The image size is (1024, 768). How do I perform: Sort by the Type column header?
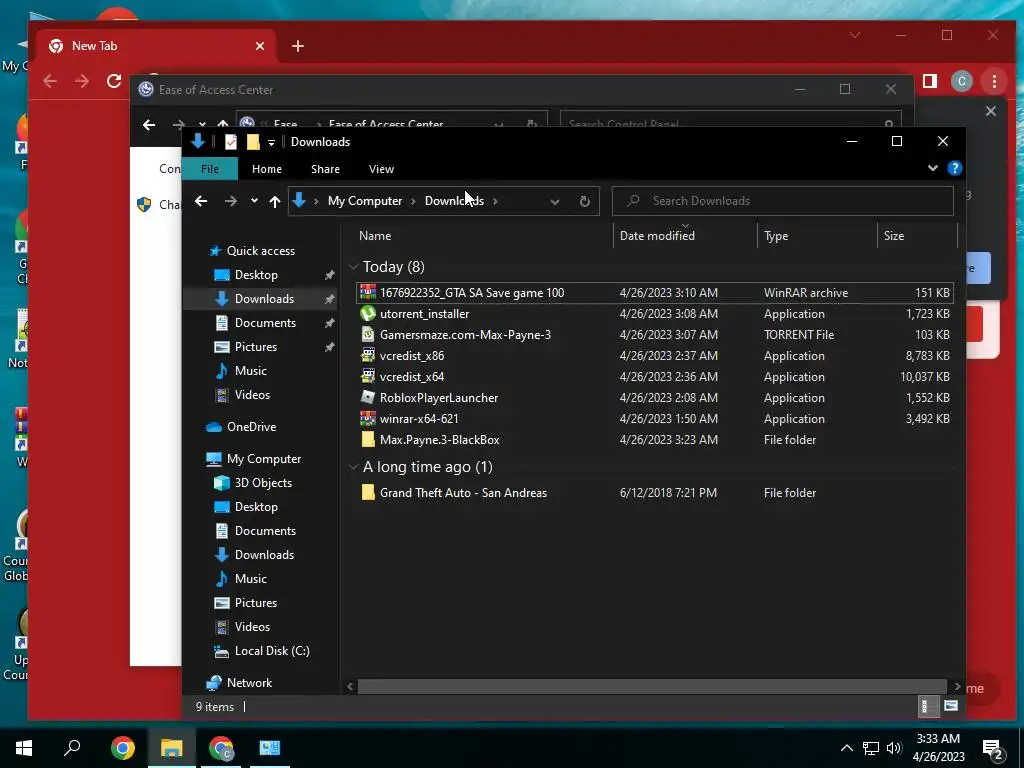(x=776, y=236)
